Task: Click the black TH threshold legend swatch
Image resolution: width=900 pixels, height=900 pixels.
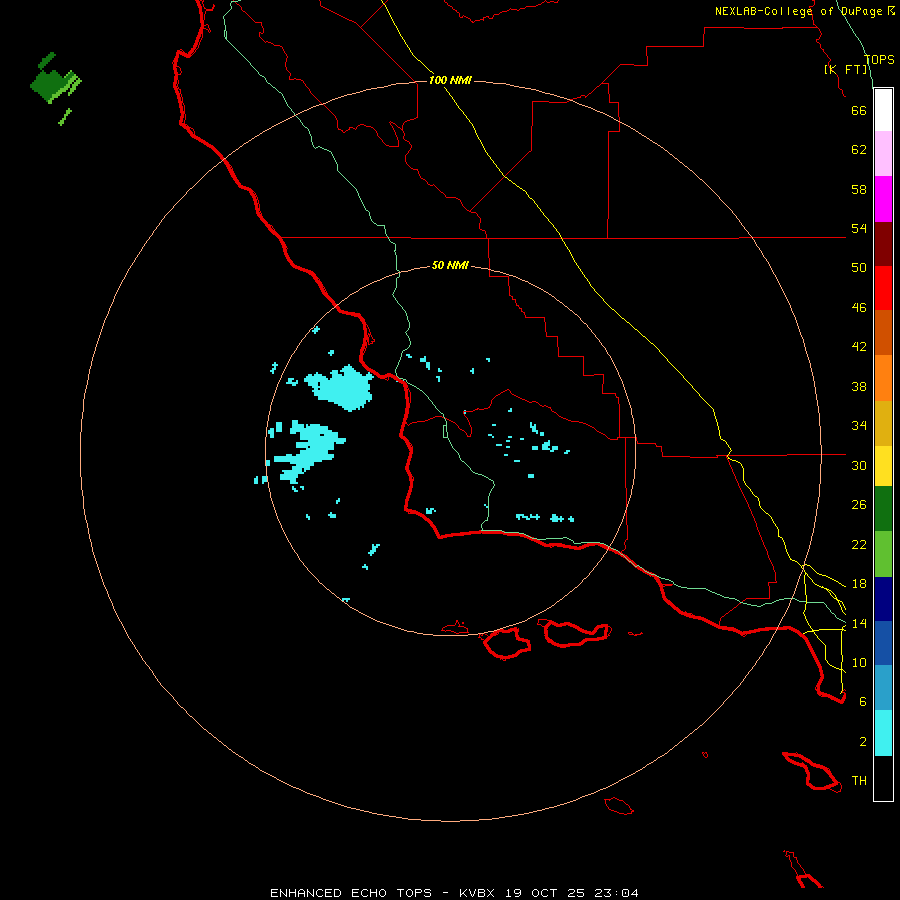Action: [883, 778]
